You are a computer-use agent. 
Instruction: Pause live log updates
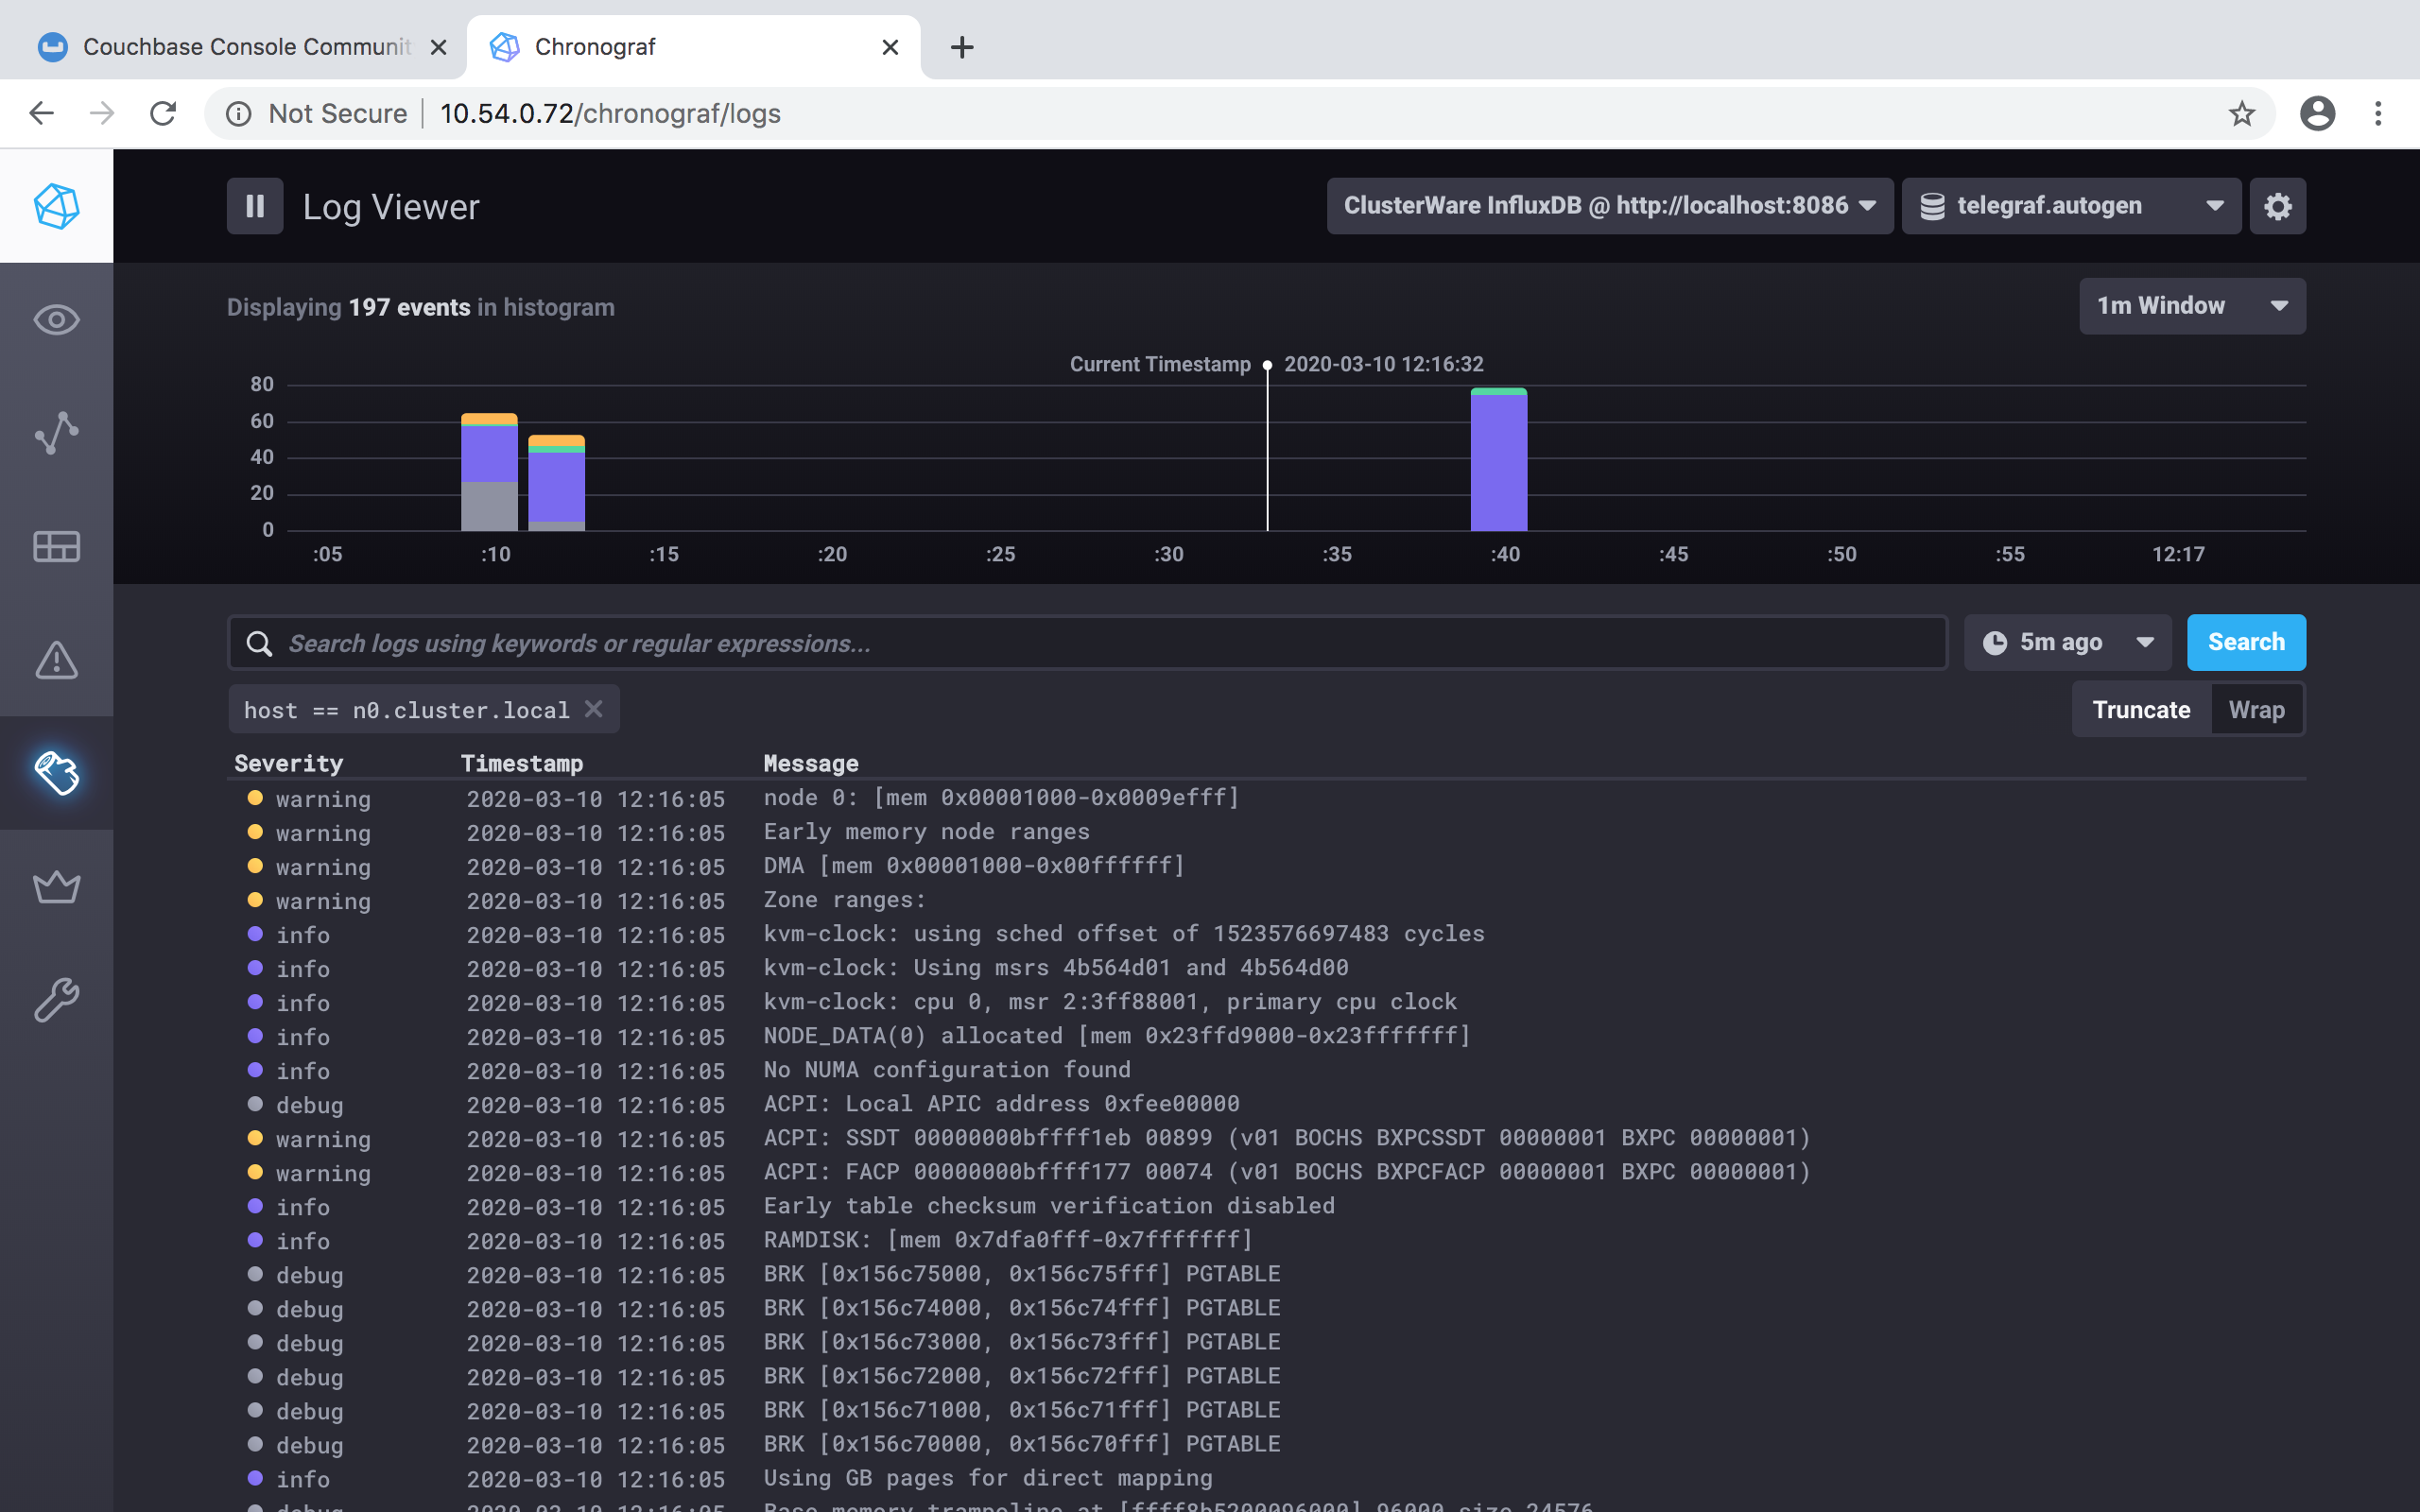pyautogui.click(x=255, y=206)
